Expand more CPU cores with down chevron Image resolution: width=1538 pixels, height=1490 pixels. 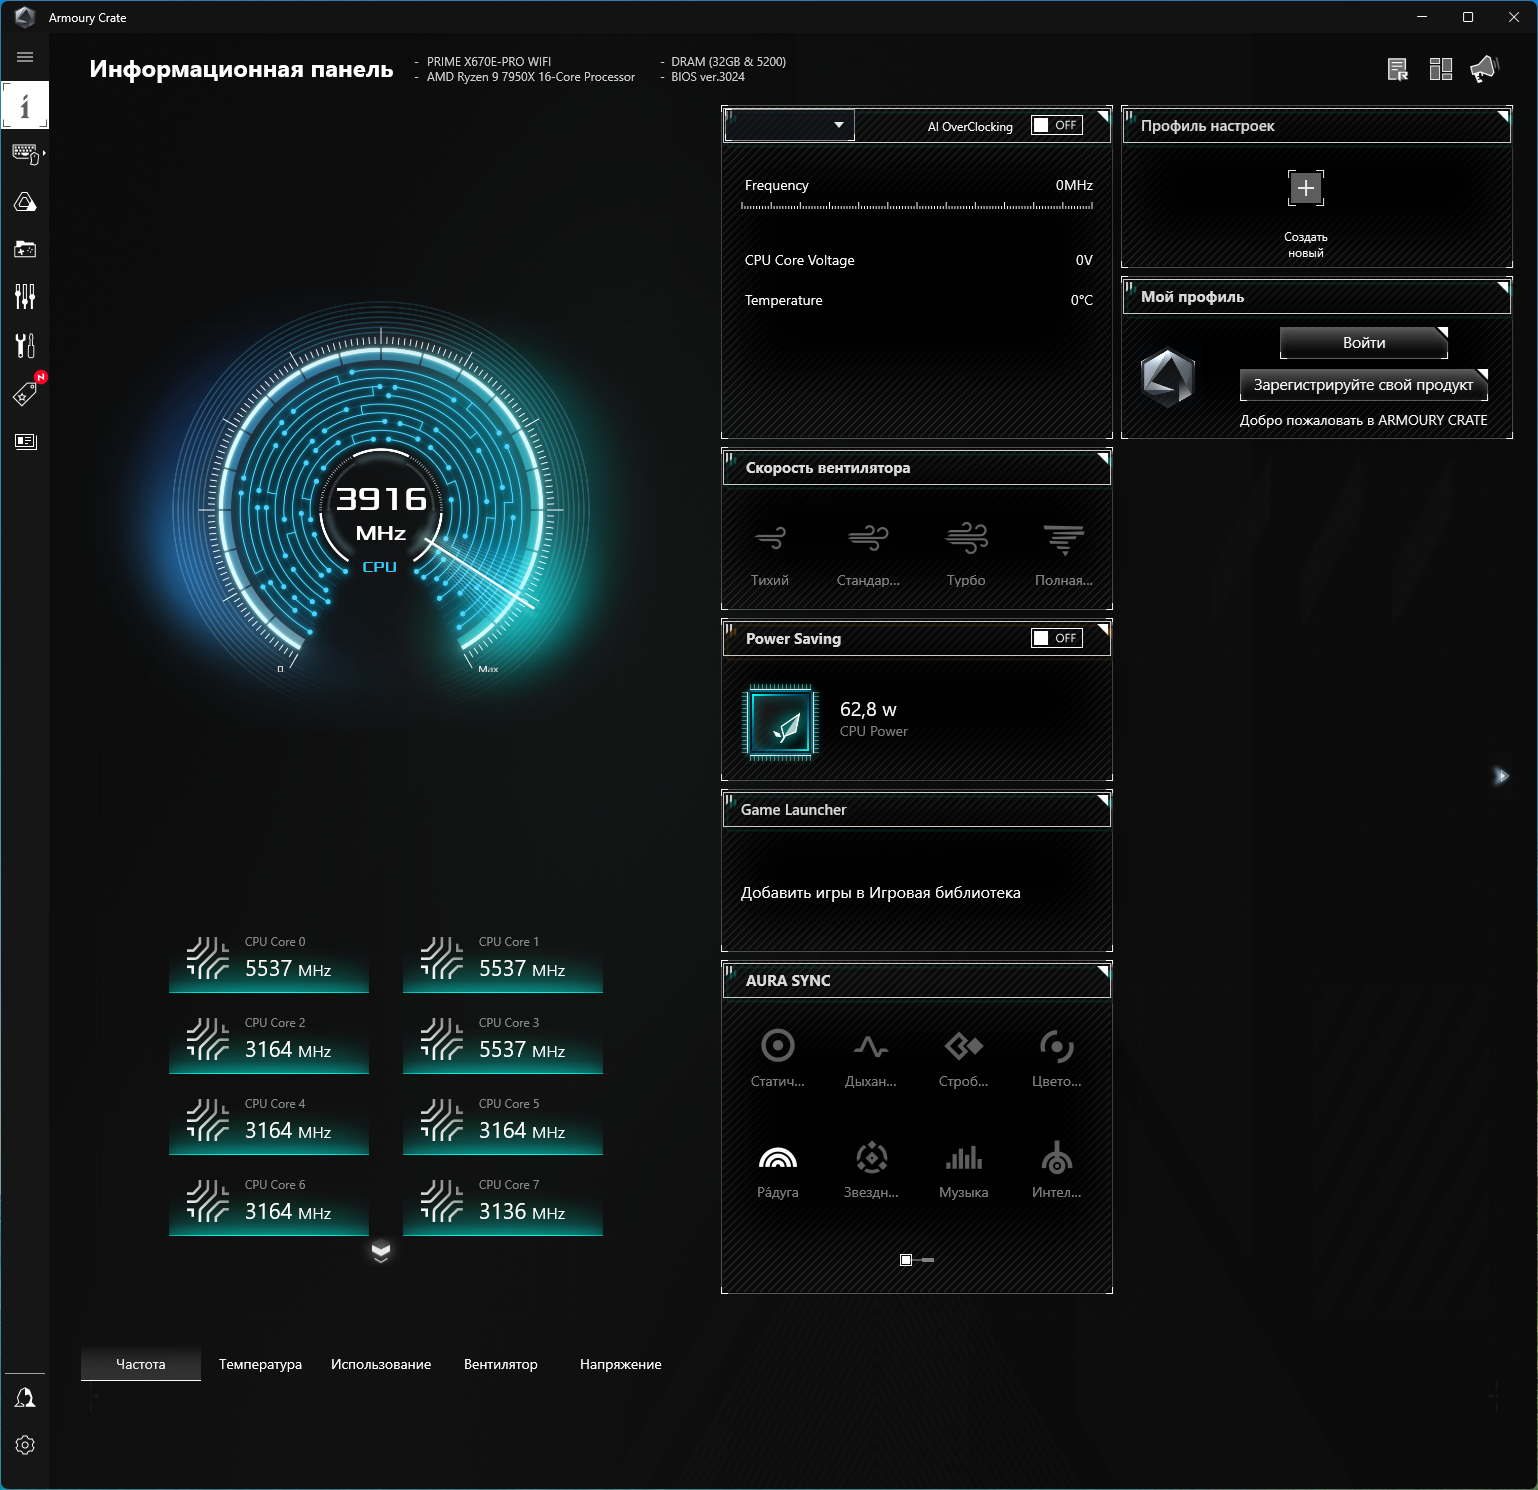pos(381,1252)
